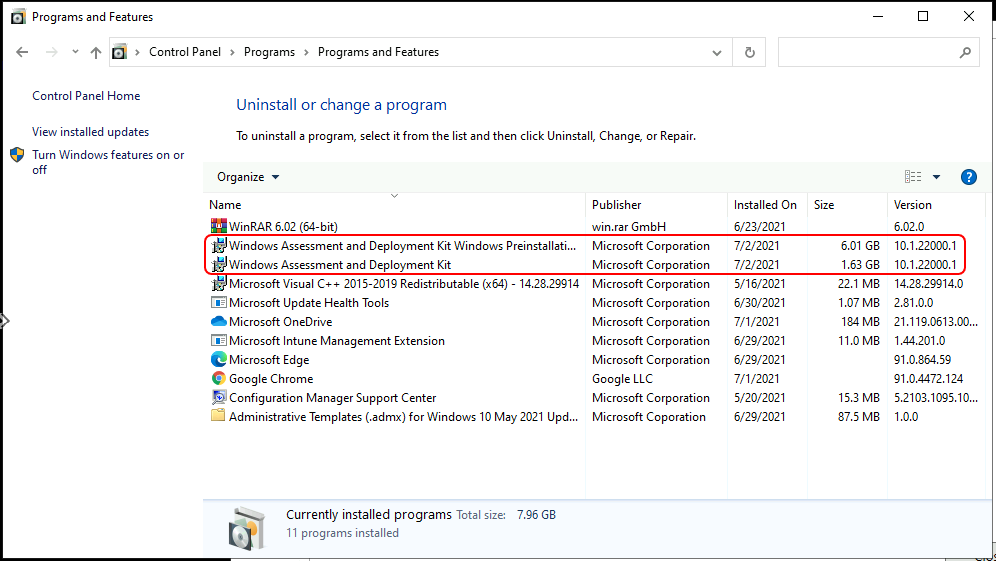Viewport: 996px width, 562px height.
Task: Click the Configuration Manager Support Center icon
Action: [x=219, y=398]
